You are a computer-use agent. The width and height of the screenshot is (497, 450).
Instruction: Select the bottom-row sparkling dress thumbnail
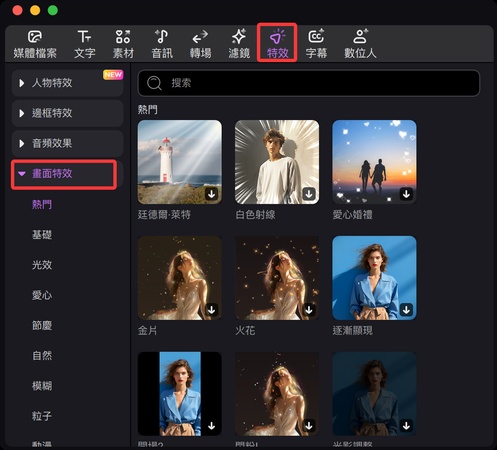277,394
